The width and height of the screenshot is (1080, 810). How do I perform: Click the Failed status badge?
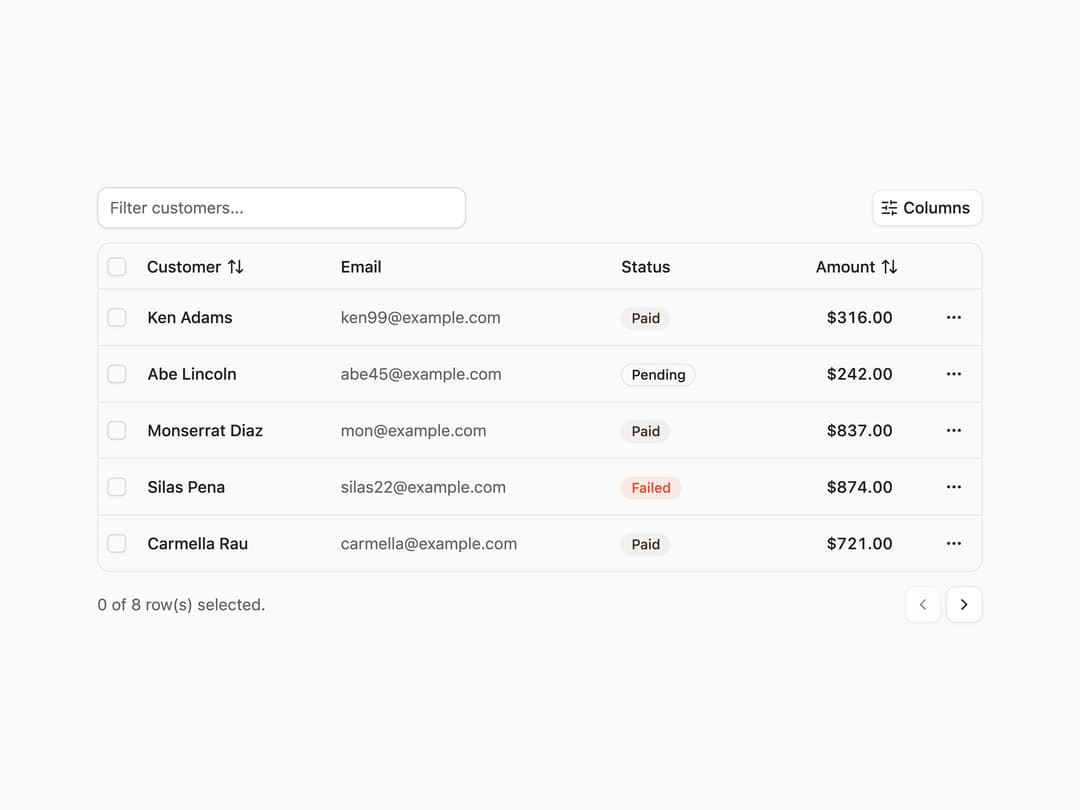point(651,488)
